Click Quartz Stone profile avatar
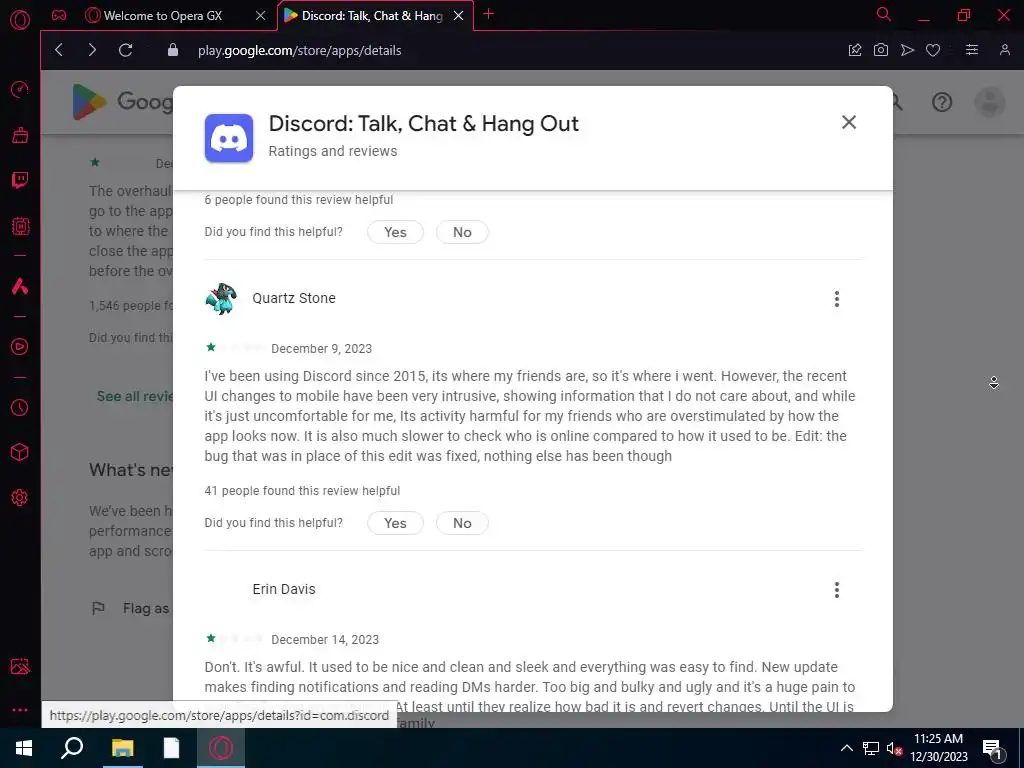Viewport: 1024px width, 768px height. click(x=221, y=298)
